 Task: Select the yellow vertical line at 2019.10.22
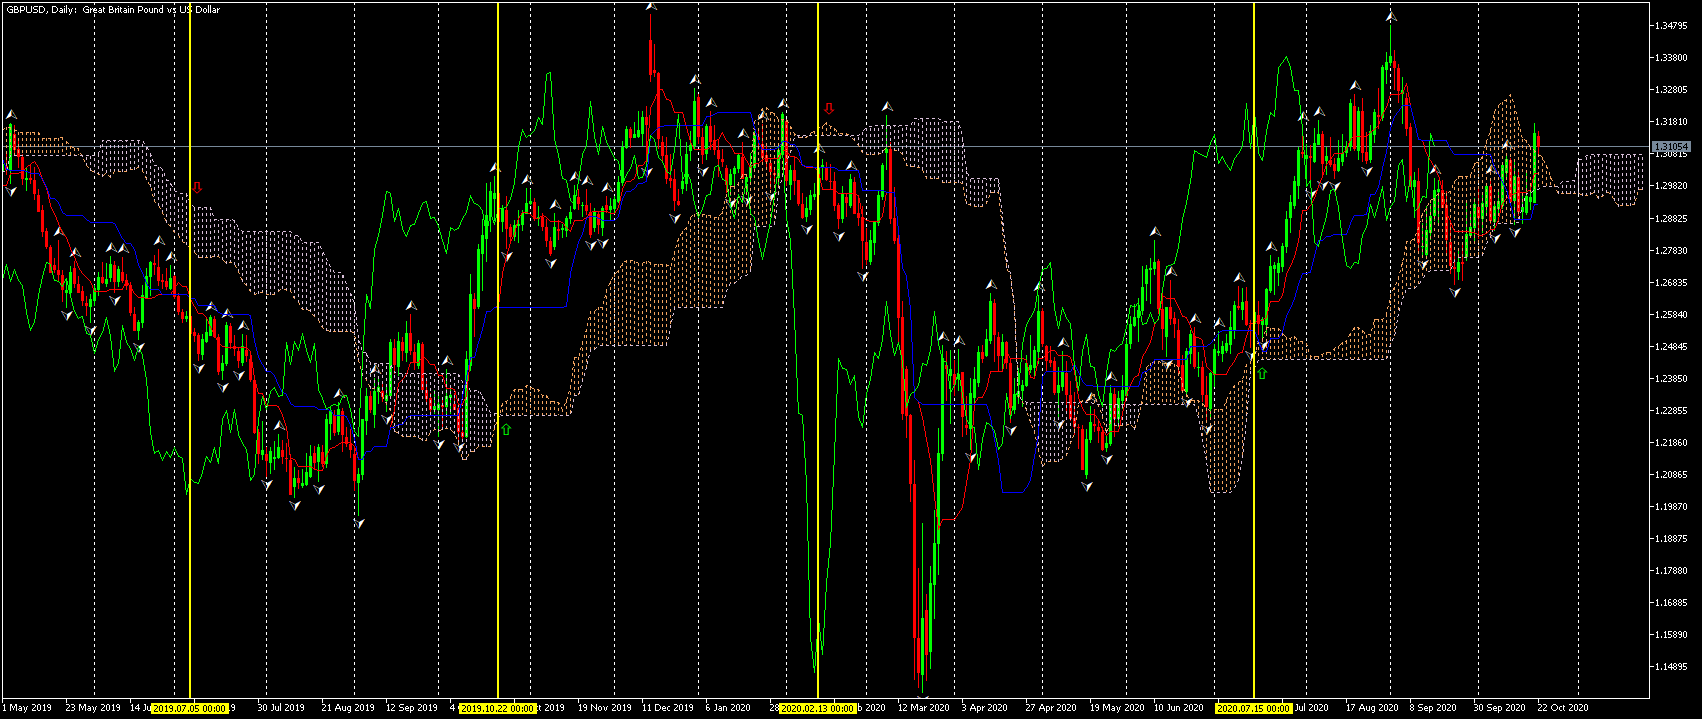(497, 350)
